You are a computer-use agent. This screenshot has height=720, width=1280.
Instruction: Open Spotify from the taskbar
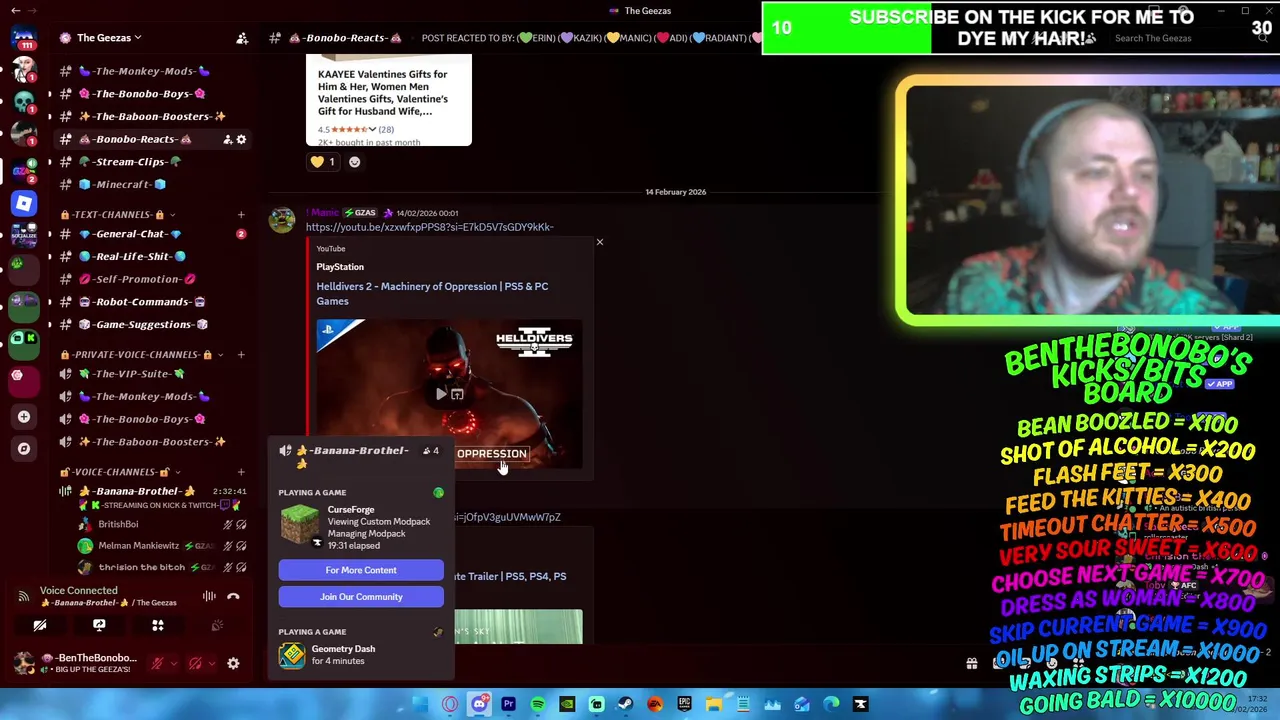tap(538, 705)
